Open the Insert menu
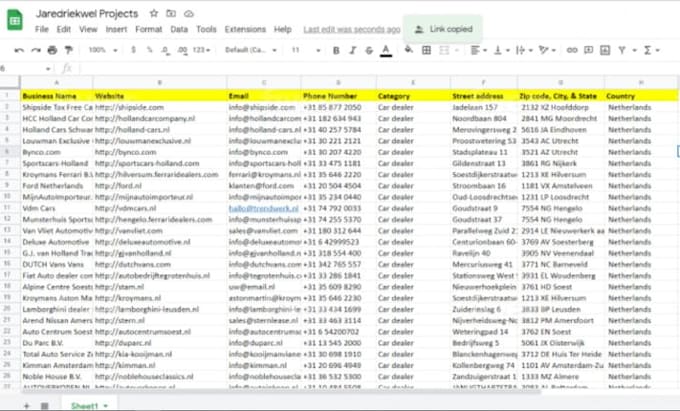Image resolution: width=680 pixels, height=411 pixels. pos(116,29)
